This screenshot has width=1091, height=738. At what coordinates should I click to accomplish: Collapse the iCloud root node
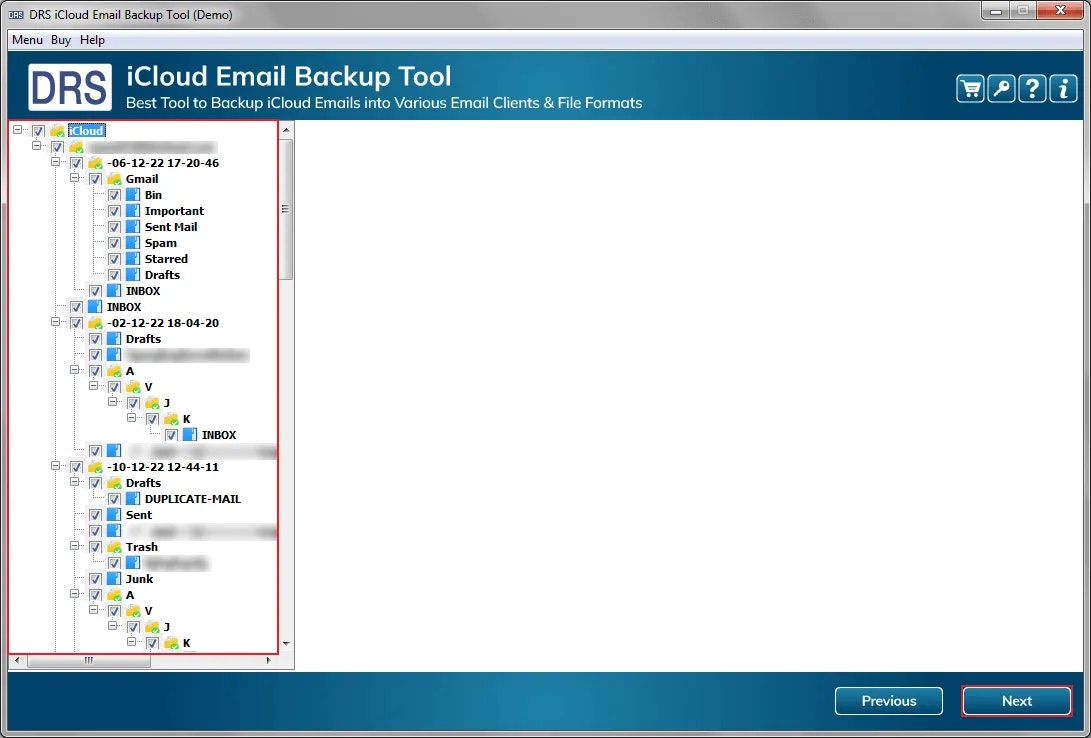pyautogui.click(x=18, y=130)
